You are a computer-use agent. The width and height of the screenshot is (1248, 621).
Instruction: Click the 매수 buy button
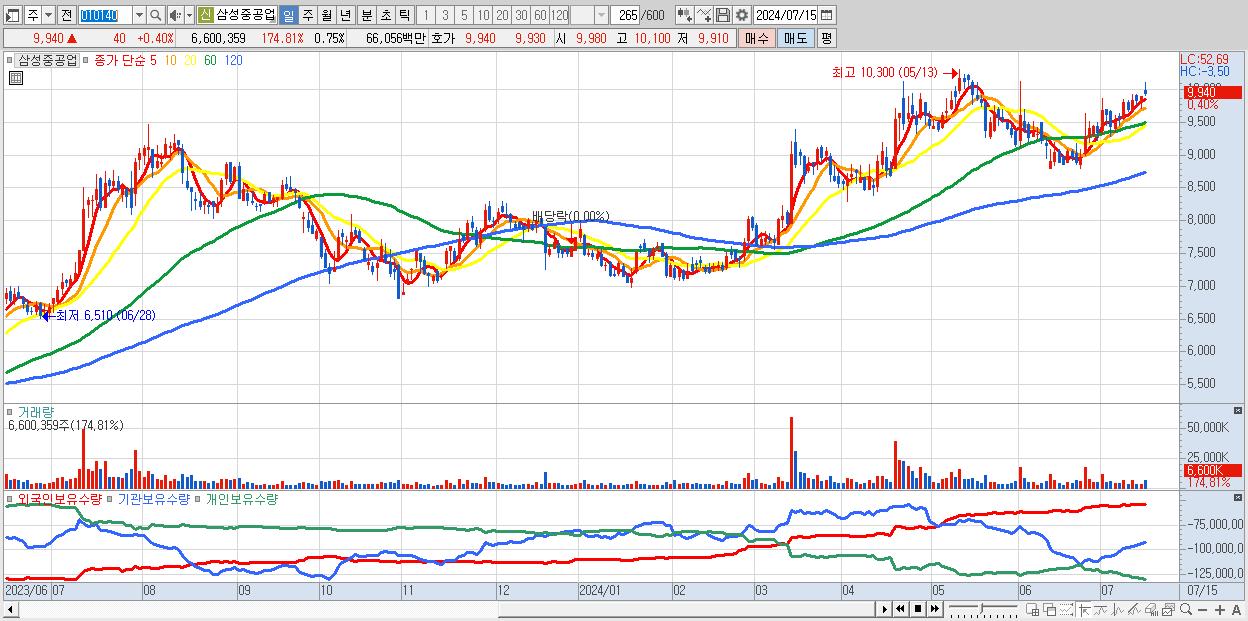coord(756,38)
